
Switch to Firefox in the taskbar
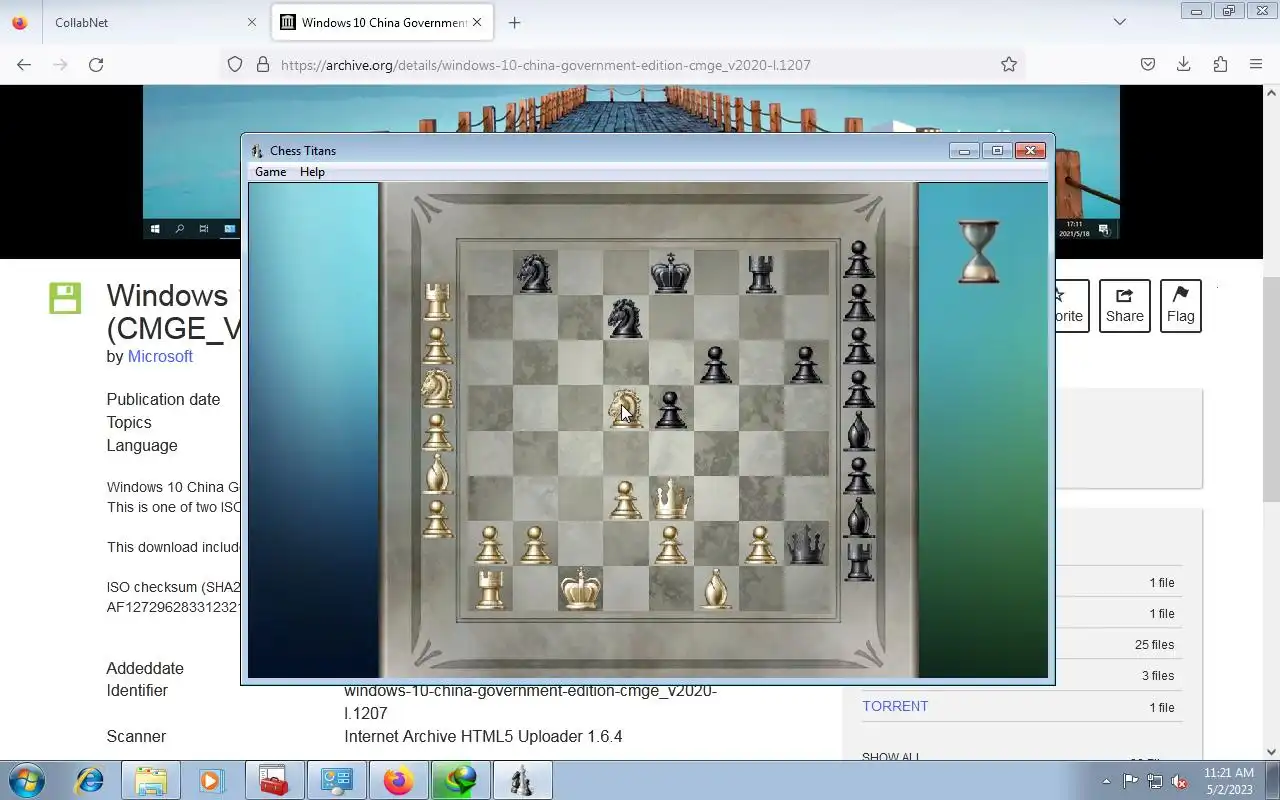pos(397,780)
